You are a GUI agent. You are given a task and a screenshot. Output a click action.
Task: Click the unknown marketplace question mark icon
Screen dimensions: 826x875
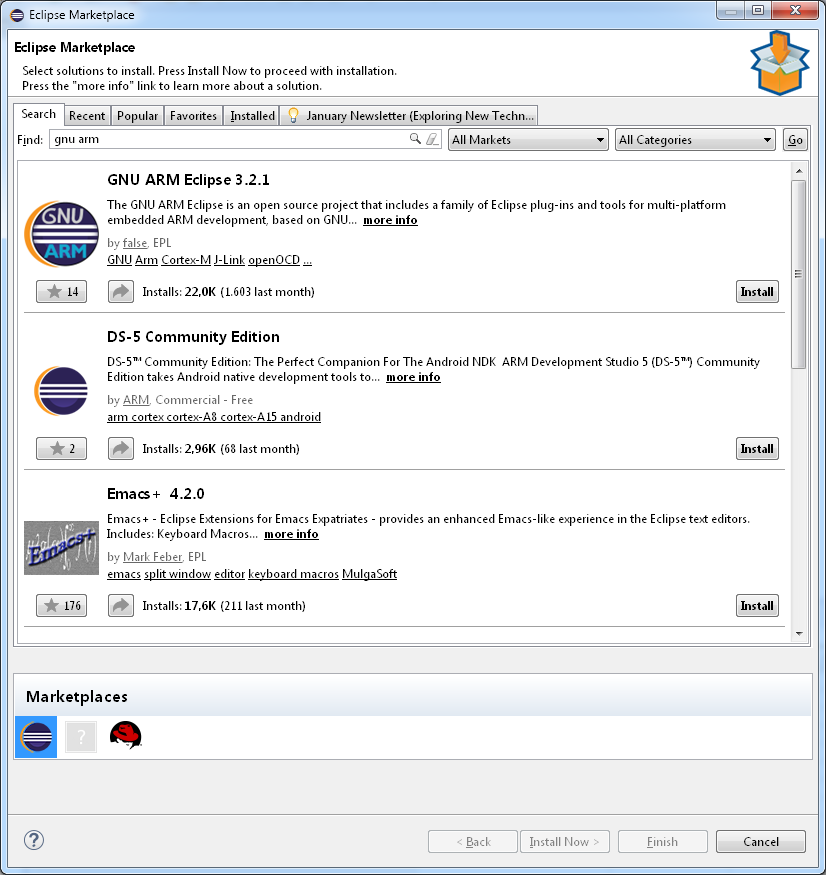[80, 737]
